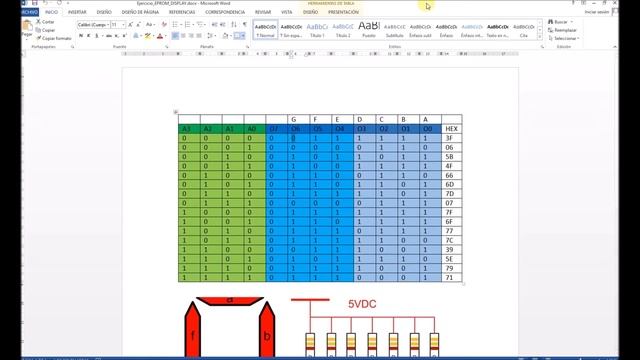The width and height of the screenshot is (640, 360).
Task: Undo the last action
Action: pos(45,3)
